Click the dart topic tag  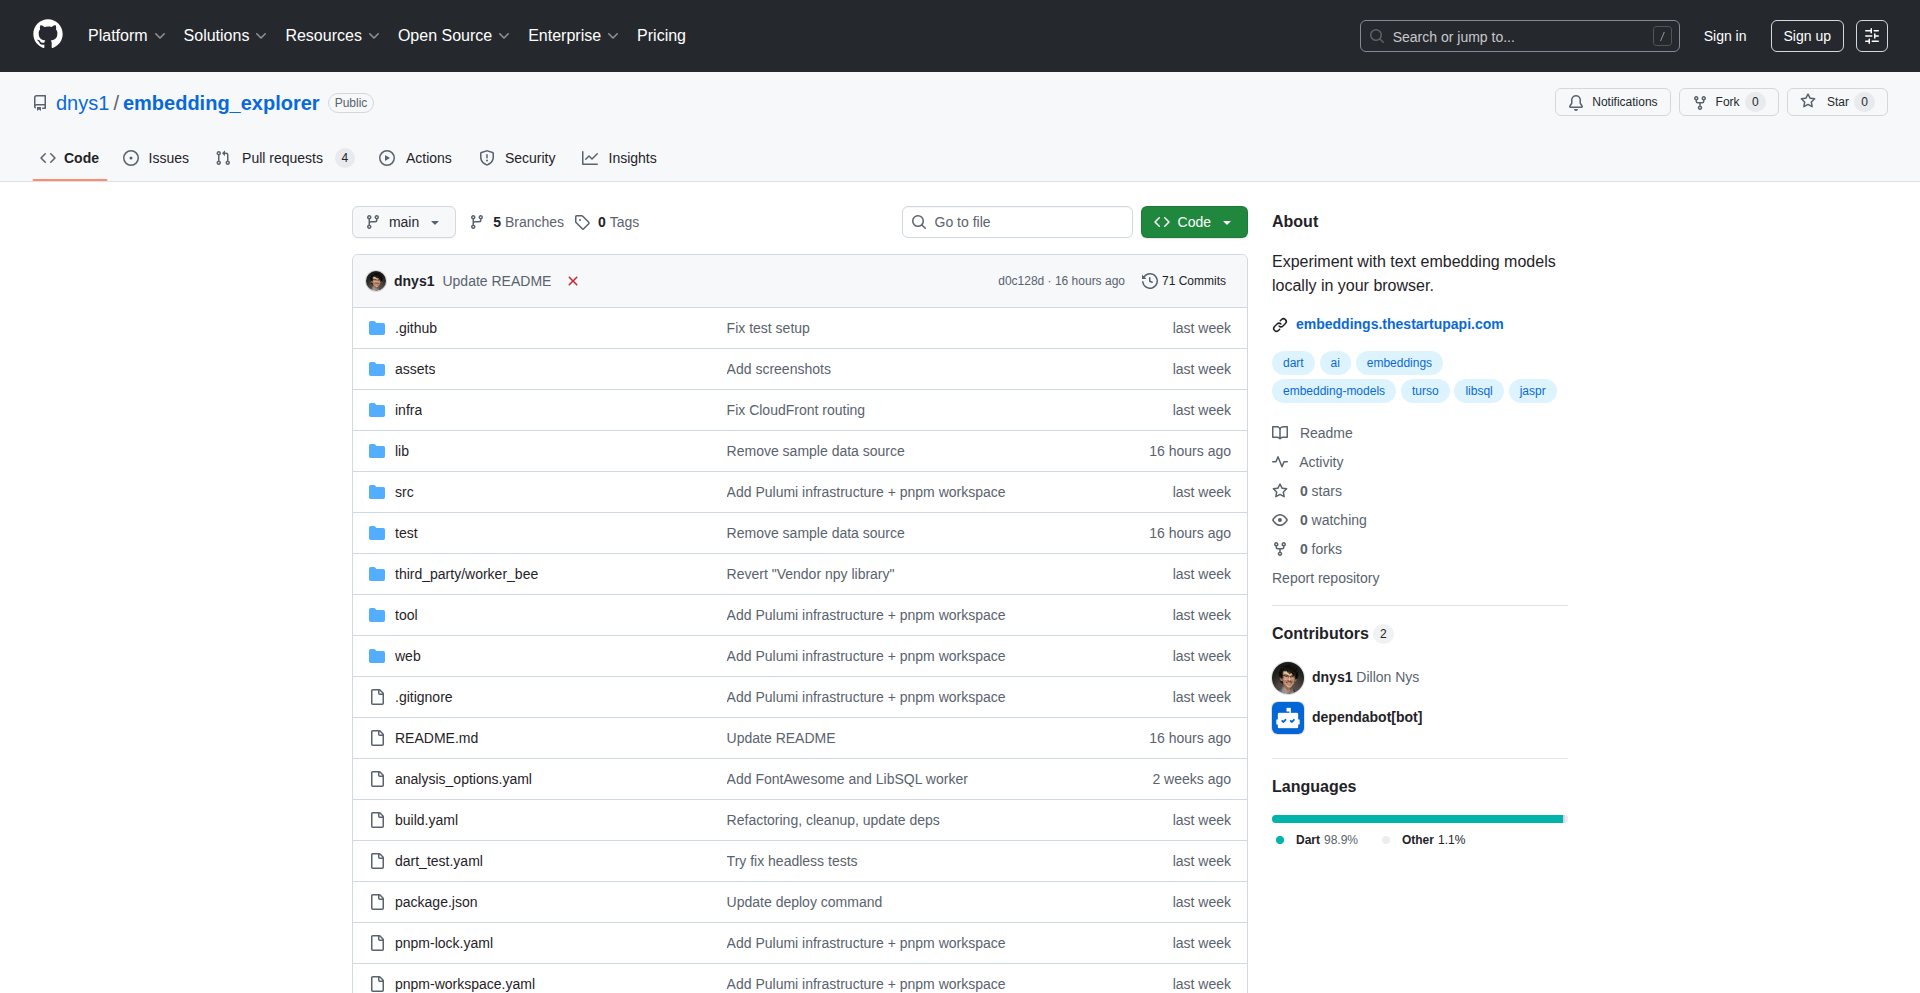point(1293,363)
